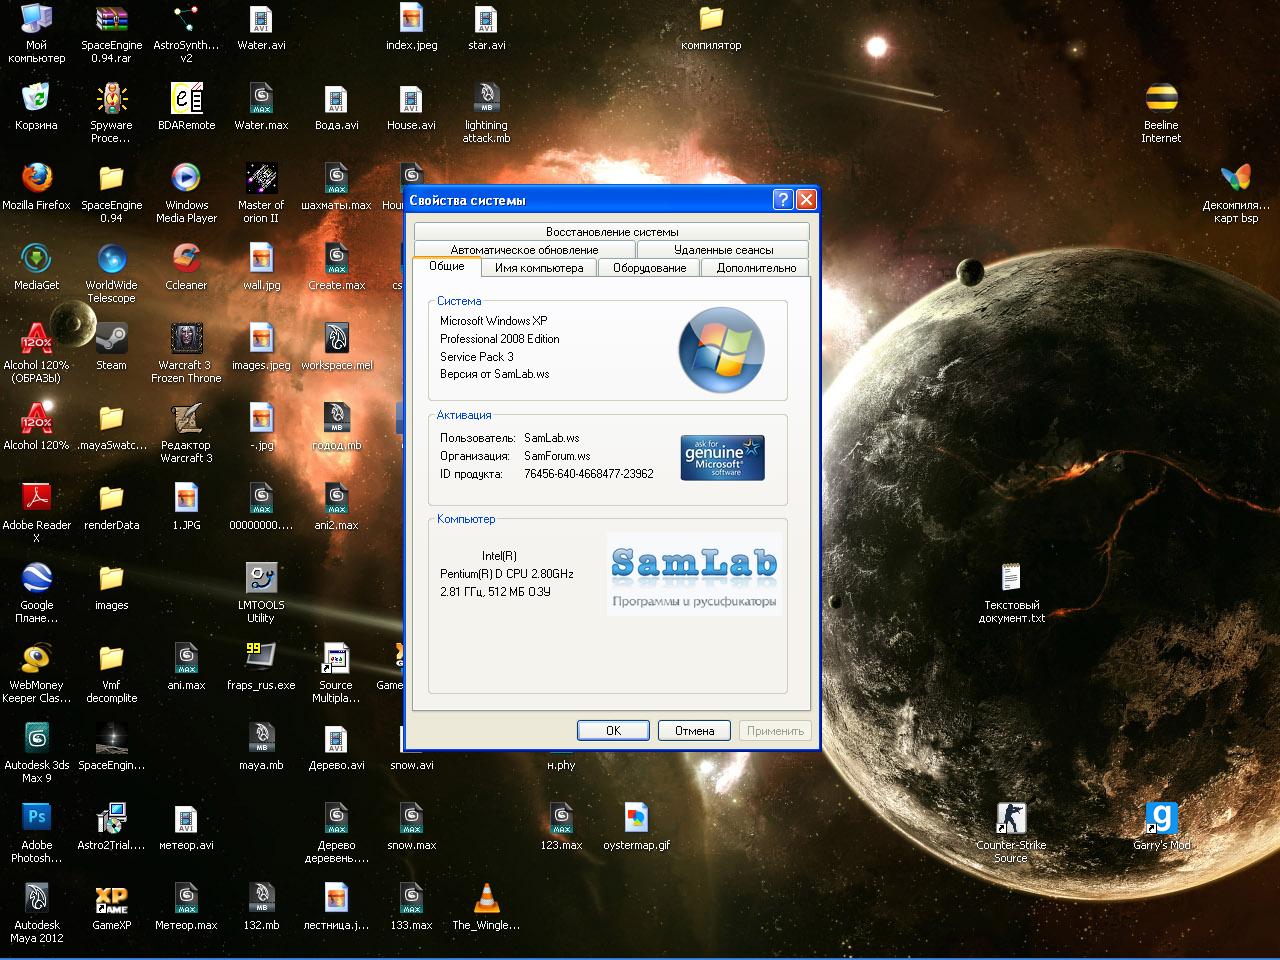Select the Master of Orion II icon
1280x960 pixels.
coord(261,178)
